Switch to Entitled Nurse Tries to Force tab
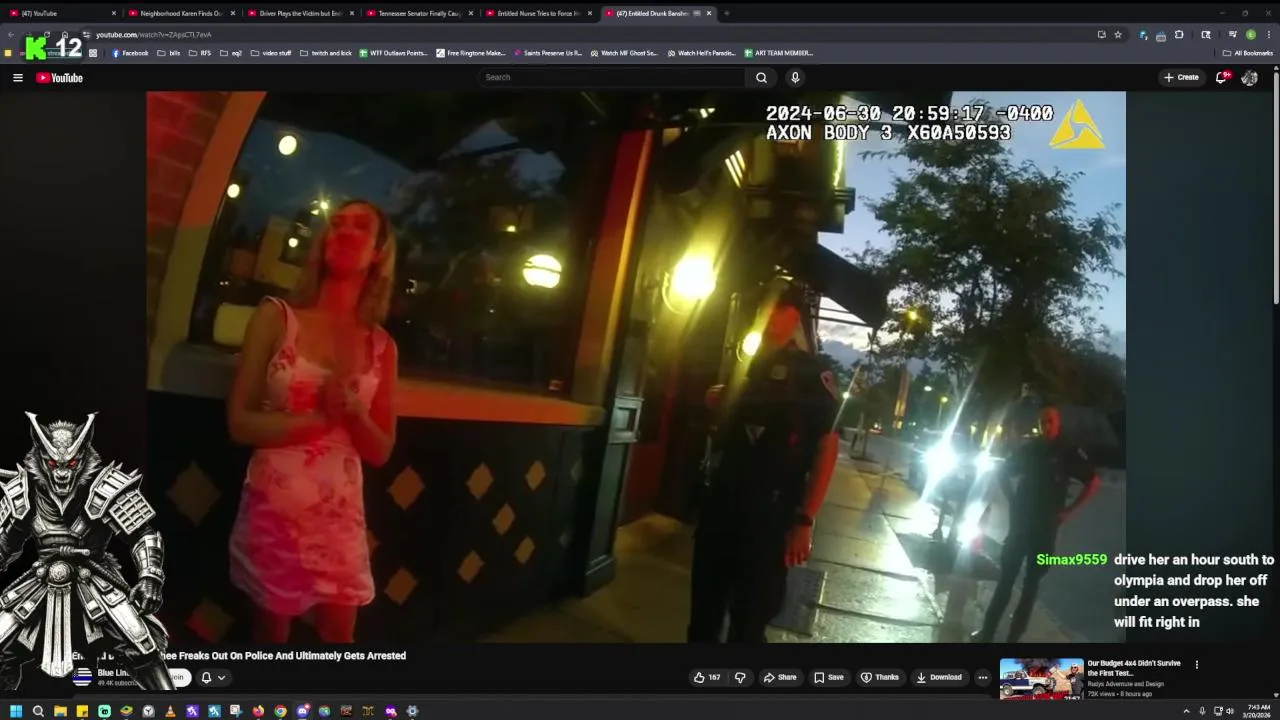The width and height of the screenshot is (1280, 720). click(538, 13)
